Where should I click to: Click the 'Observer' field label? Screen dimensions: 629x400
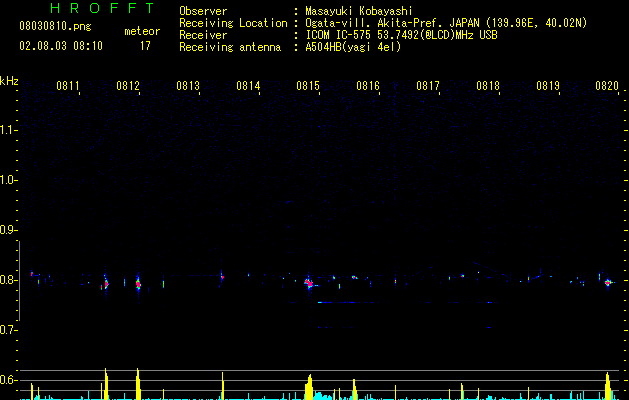[x=203, y=11]
